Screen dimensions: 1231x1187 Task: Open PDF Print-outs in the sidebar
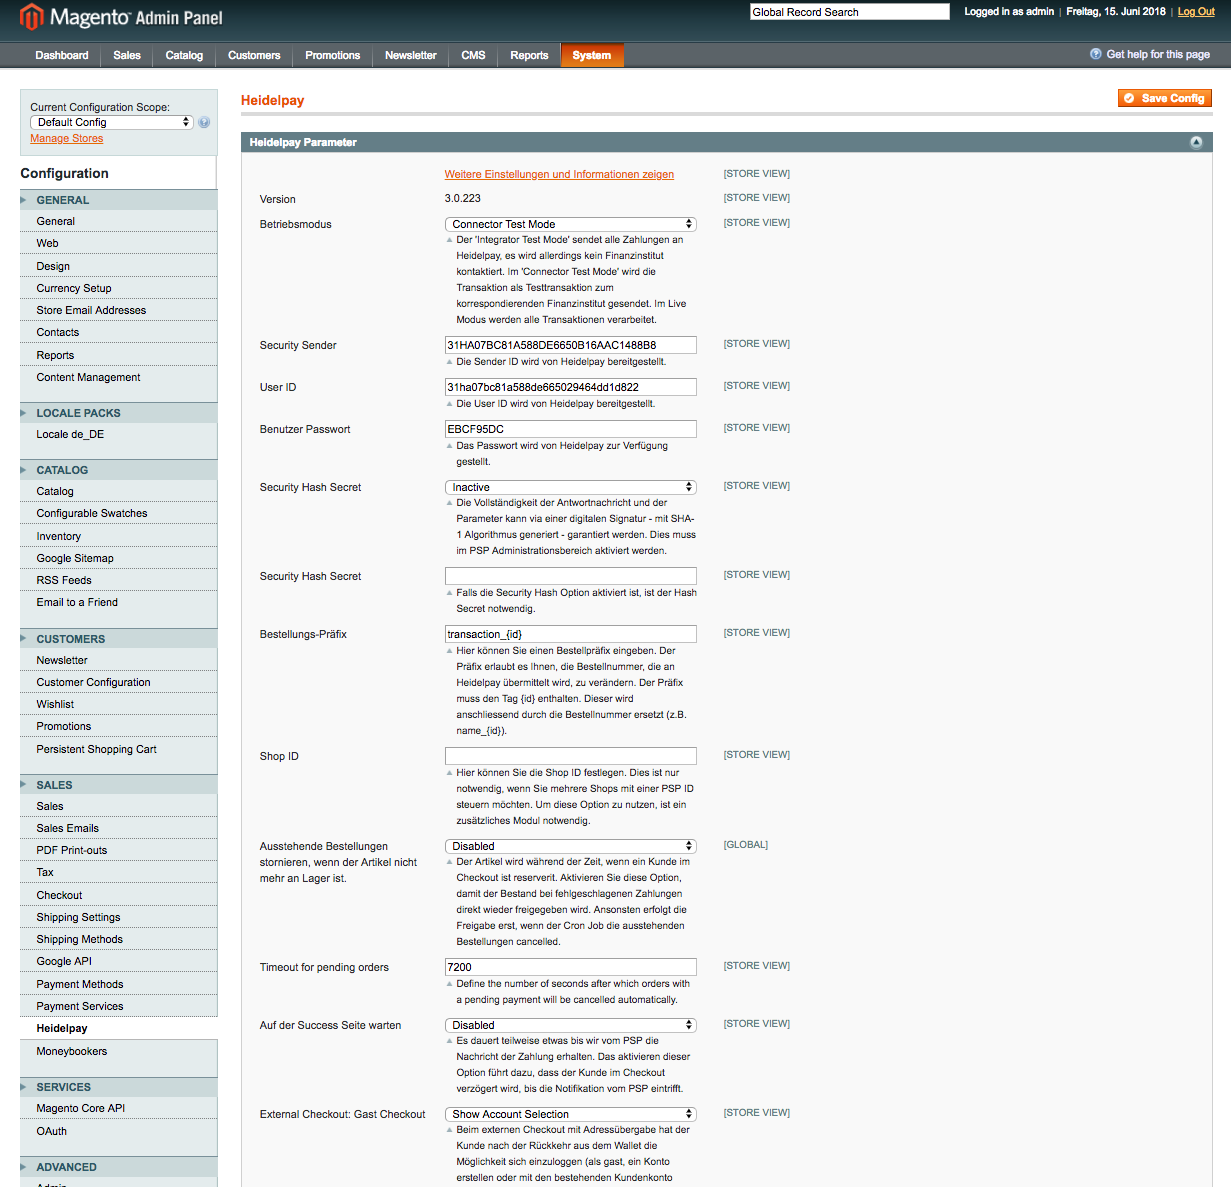119,850
